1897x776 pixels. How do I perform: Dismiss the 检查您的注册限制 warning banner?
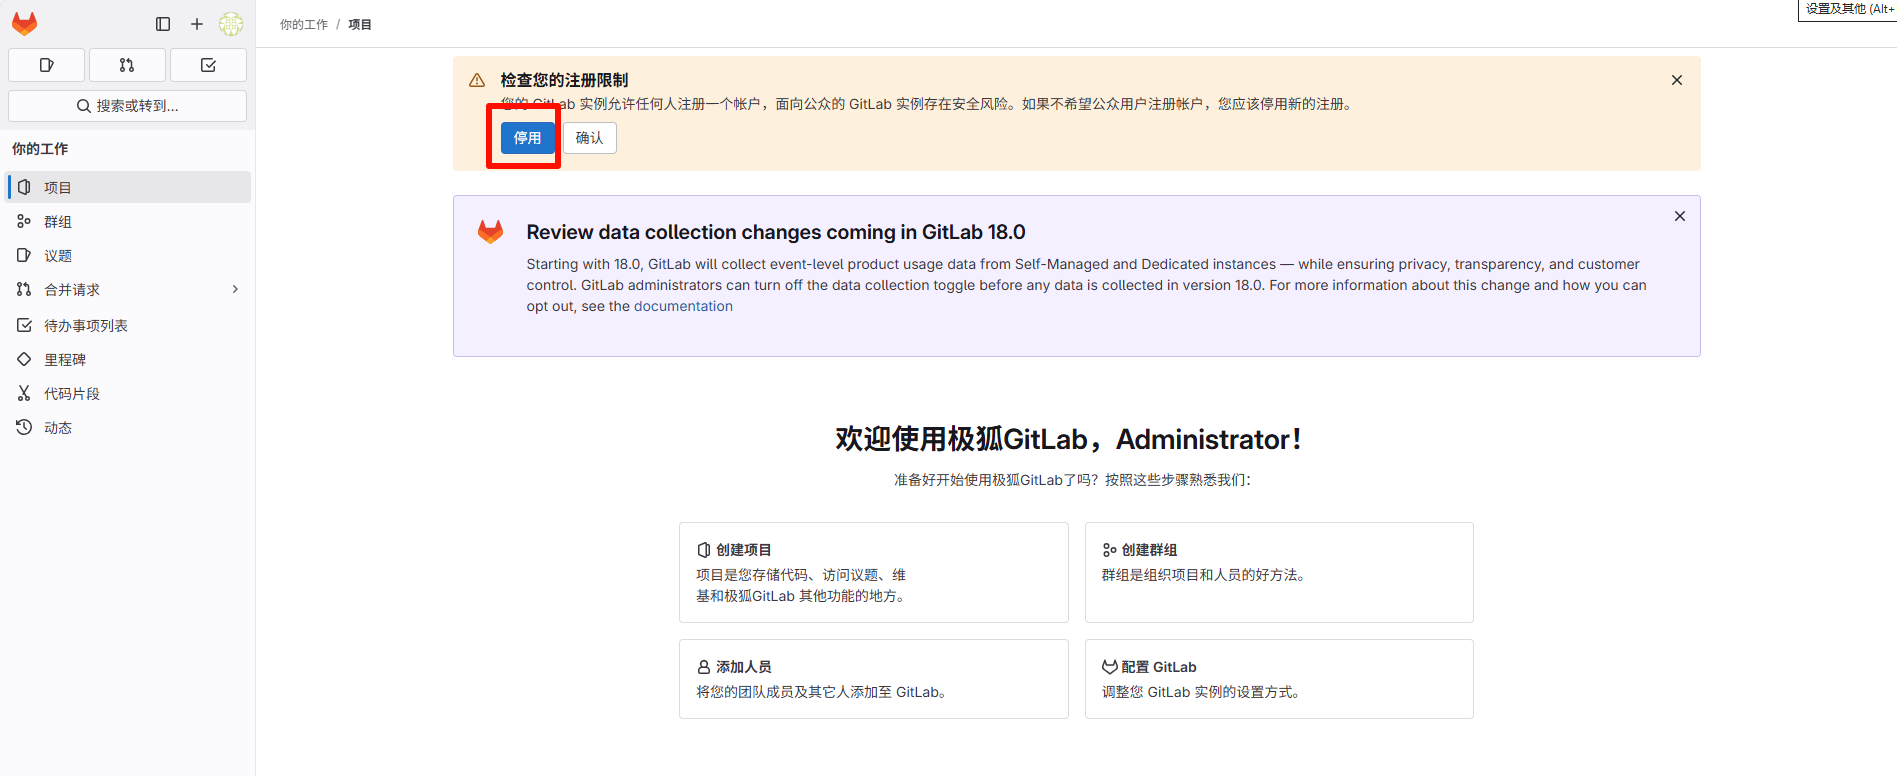click(1677, 80)
